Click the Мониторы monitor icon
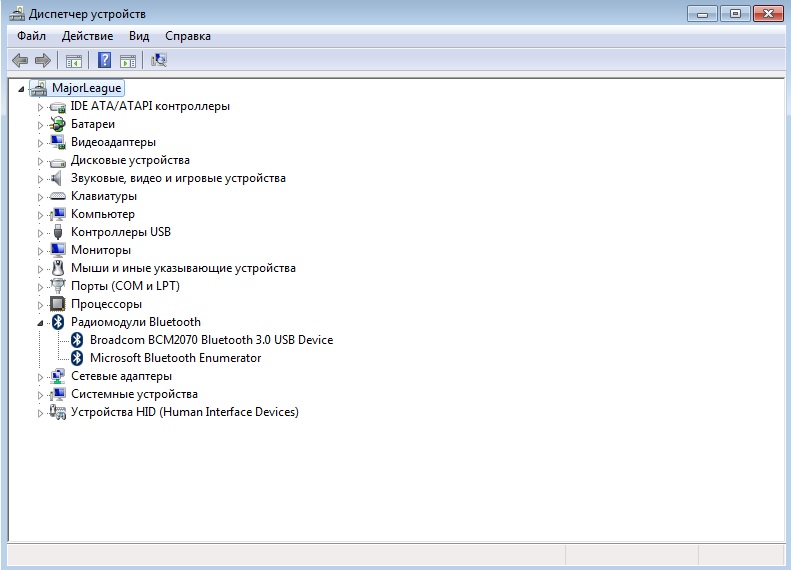 coord(58,250)
